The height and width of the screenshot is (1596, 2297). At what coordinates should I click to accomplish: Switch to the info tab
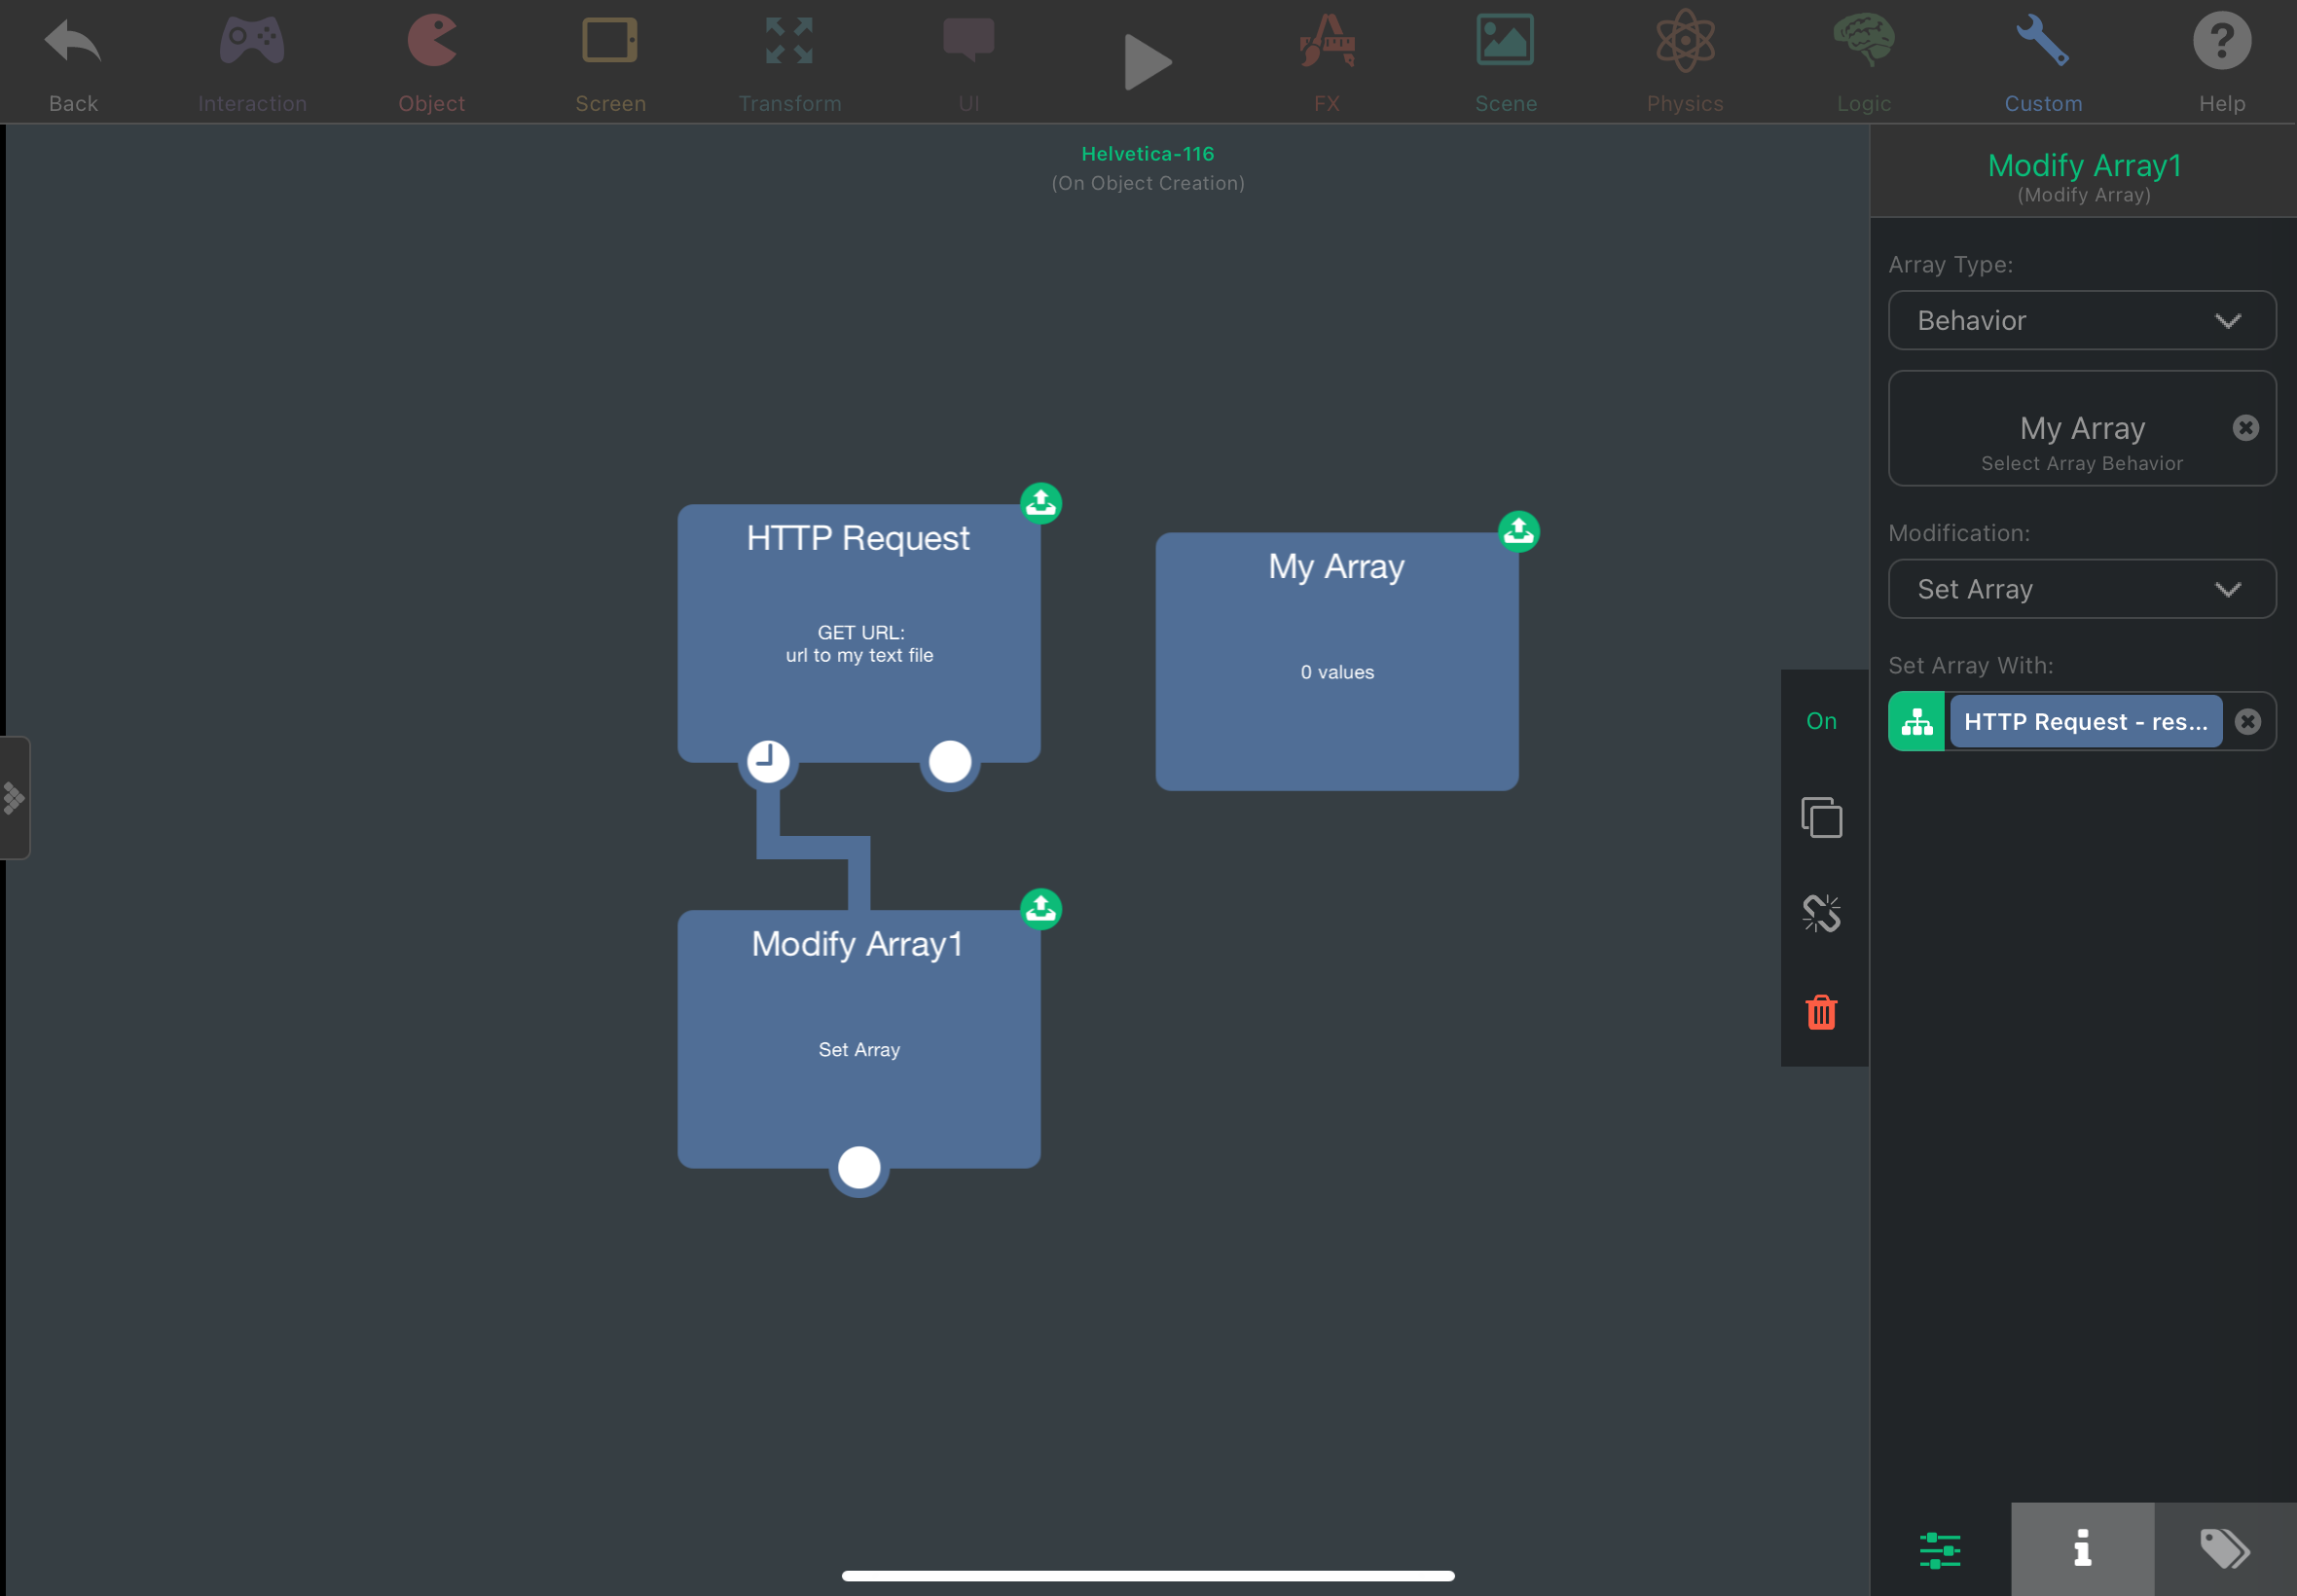[2082, 1548]
